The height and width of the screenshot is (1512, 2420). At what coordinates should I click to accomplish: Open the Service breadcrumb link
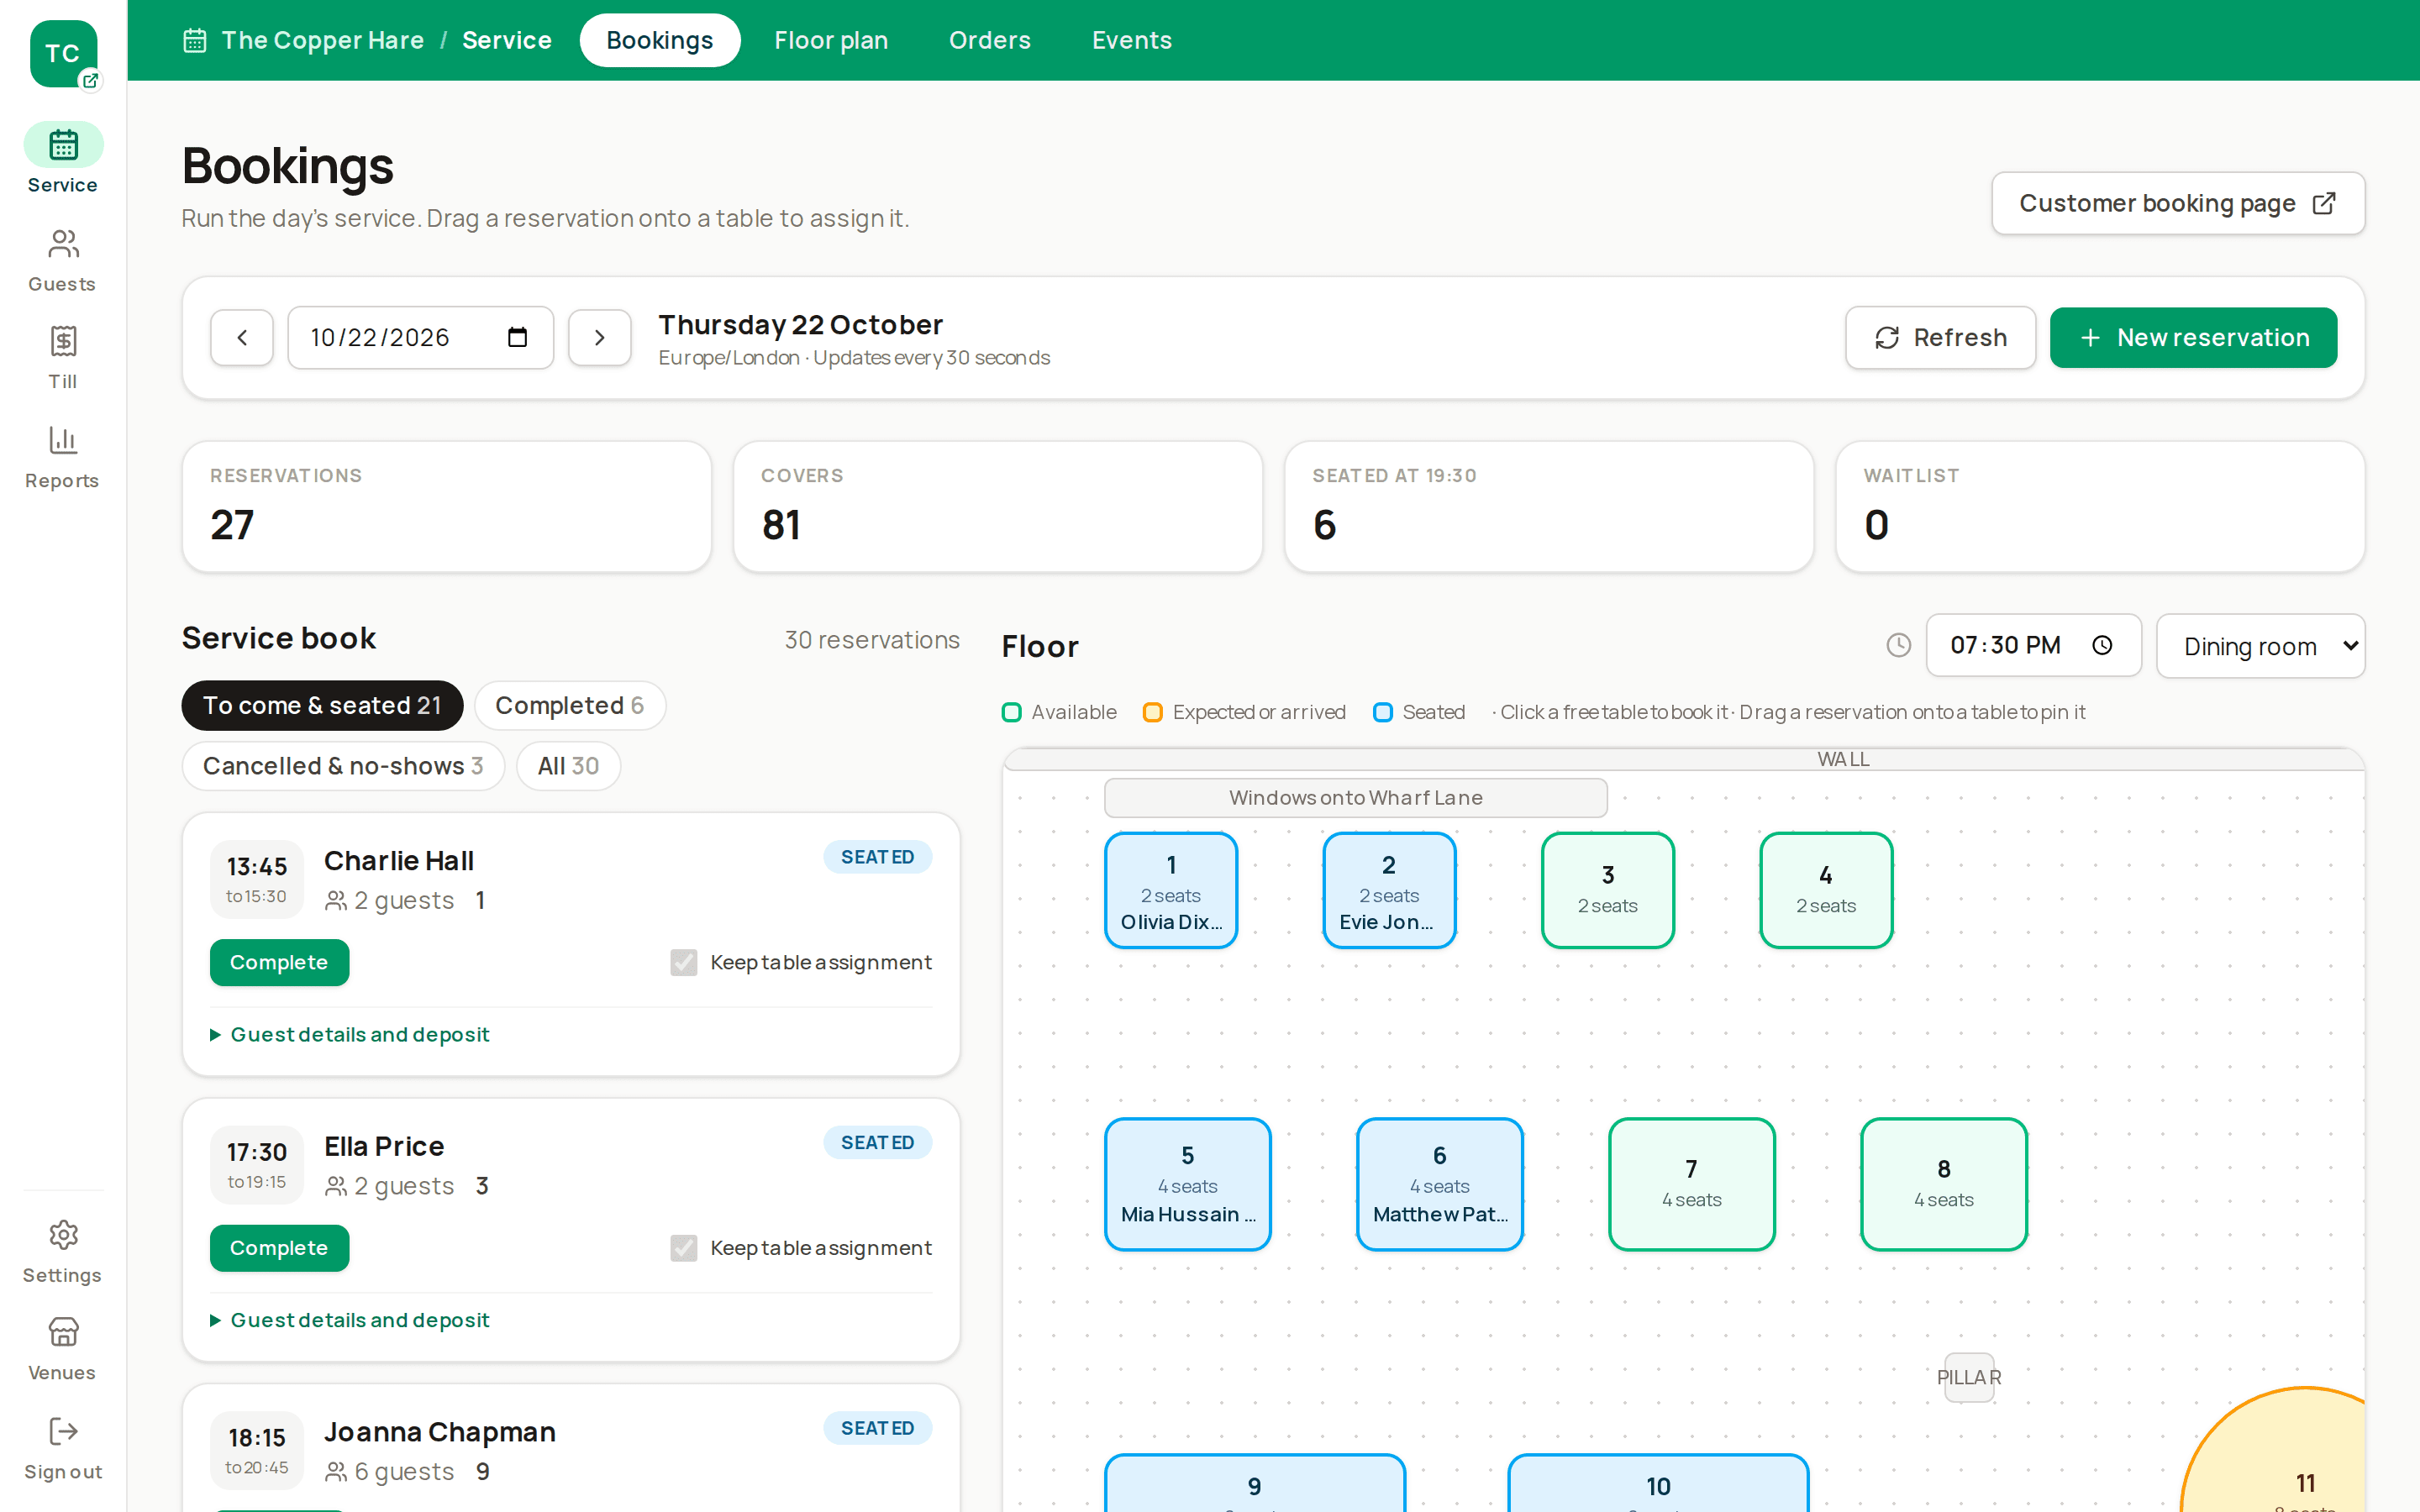click(507, 40)
